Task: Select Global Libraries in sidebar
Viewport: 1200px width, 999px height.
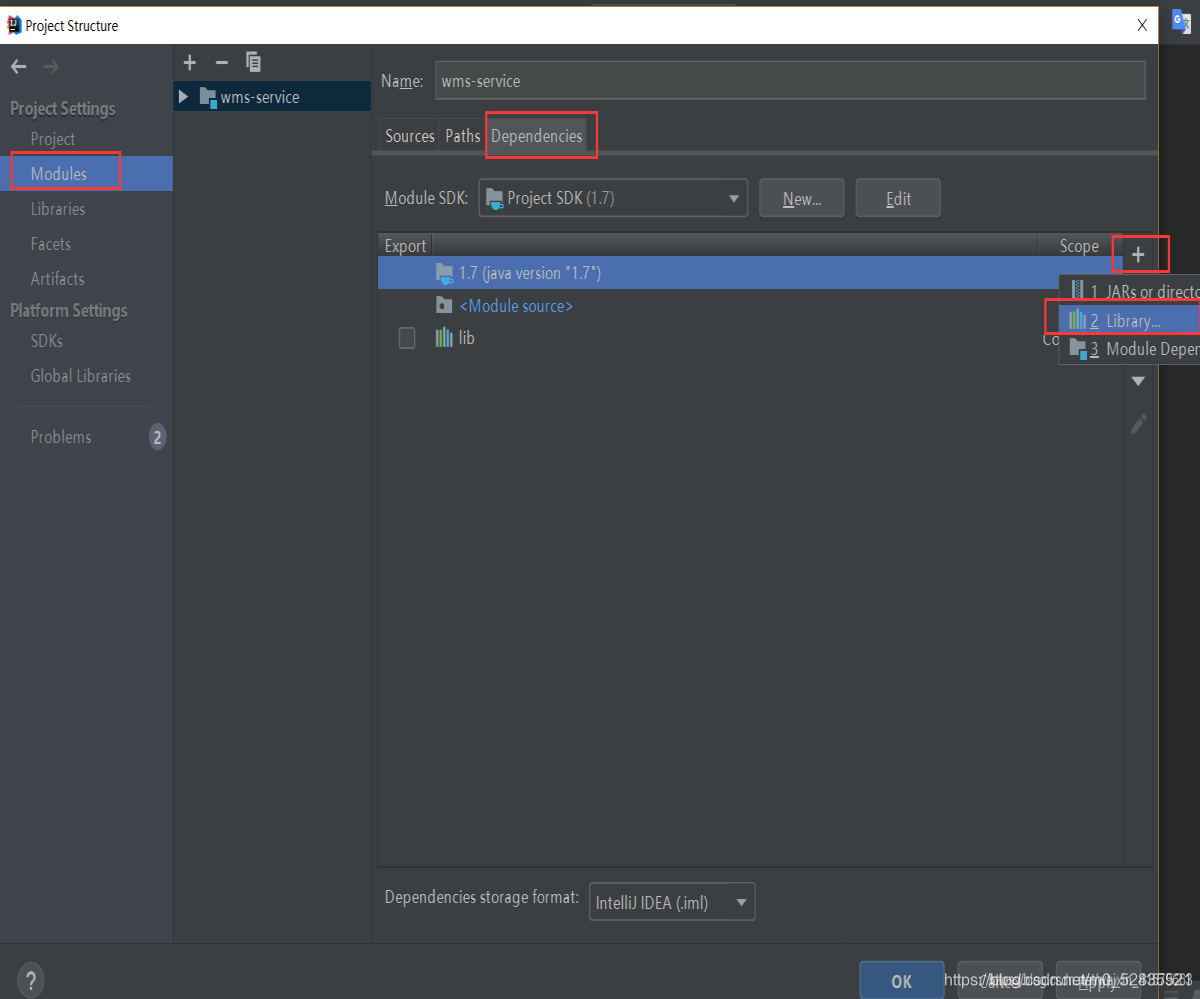Action: (81, 376)
